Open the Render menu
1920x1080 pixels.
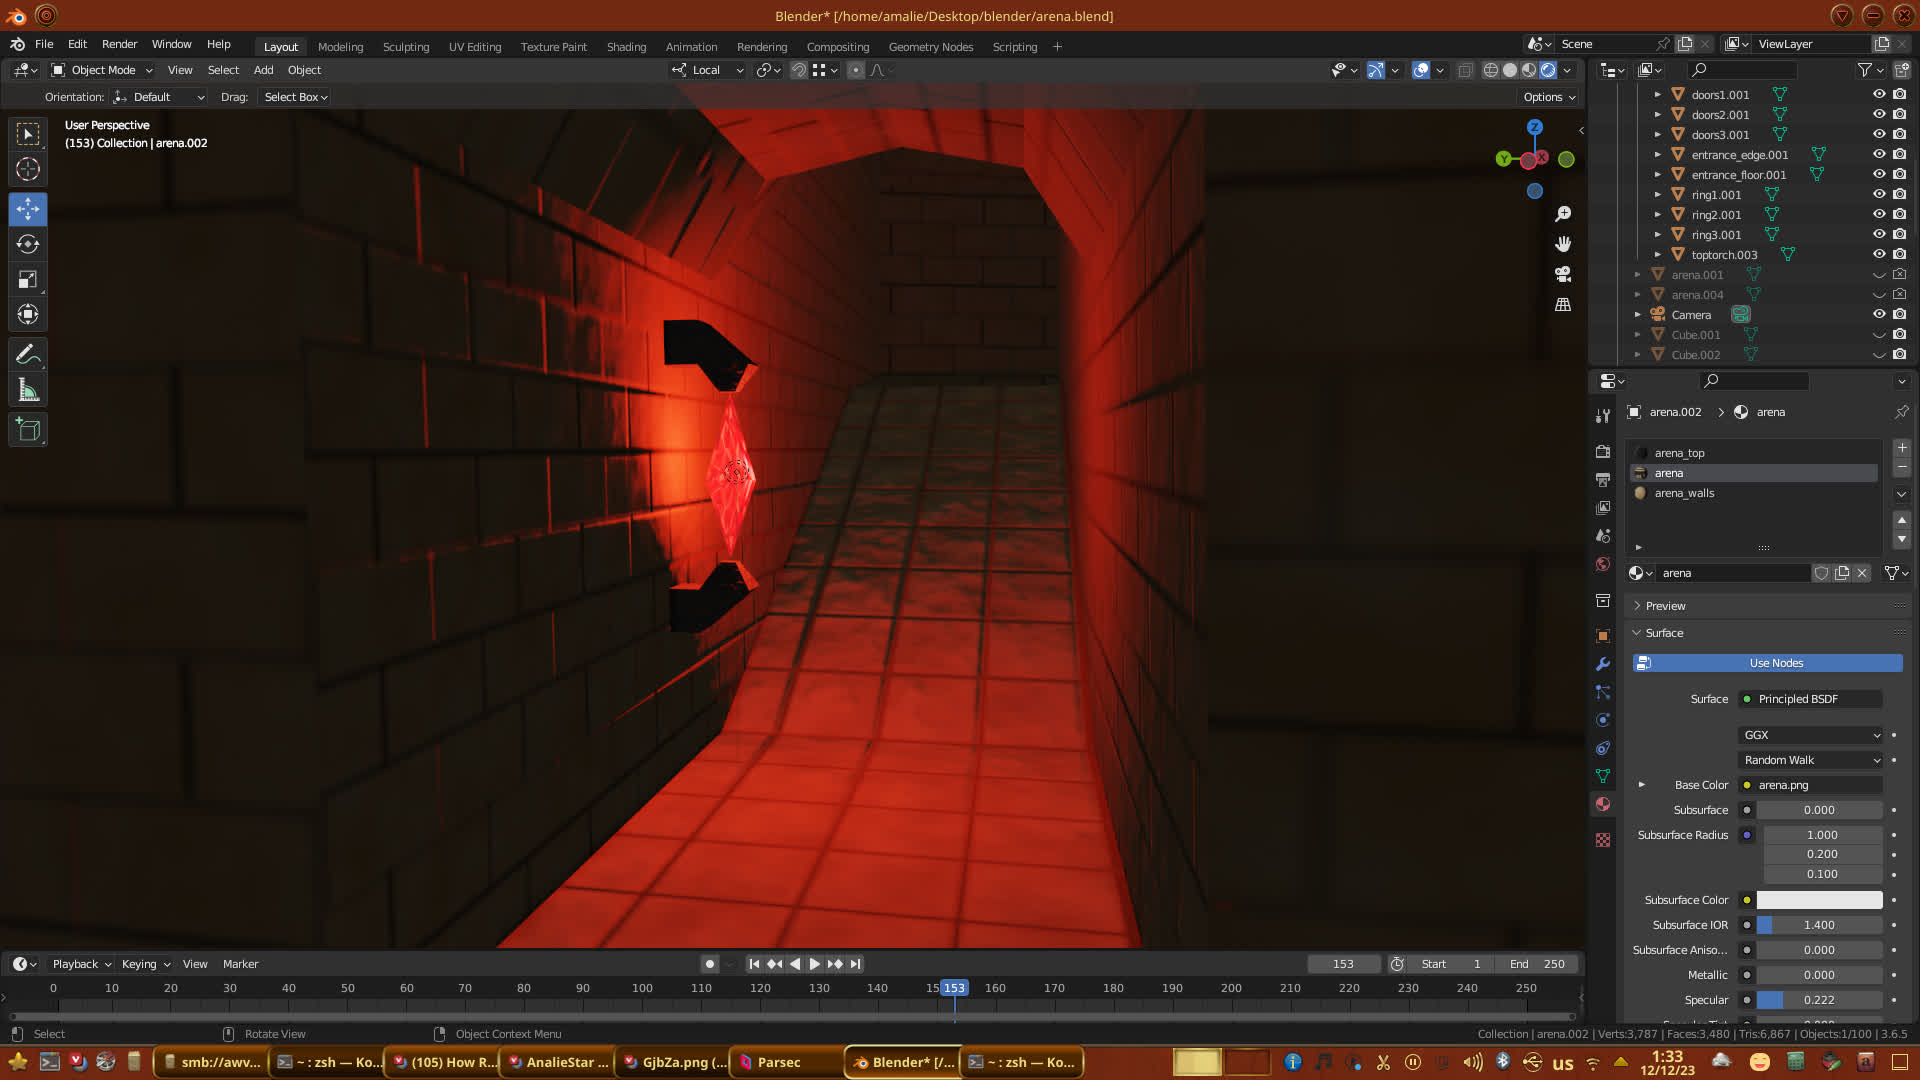119,44
